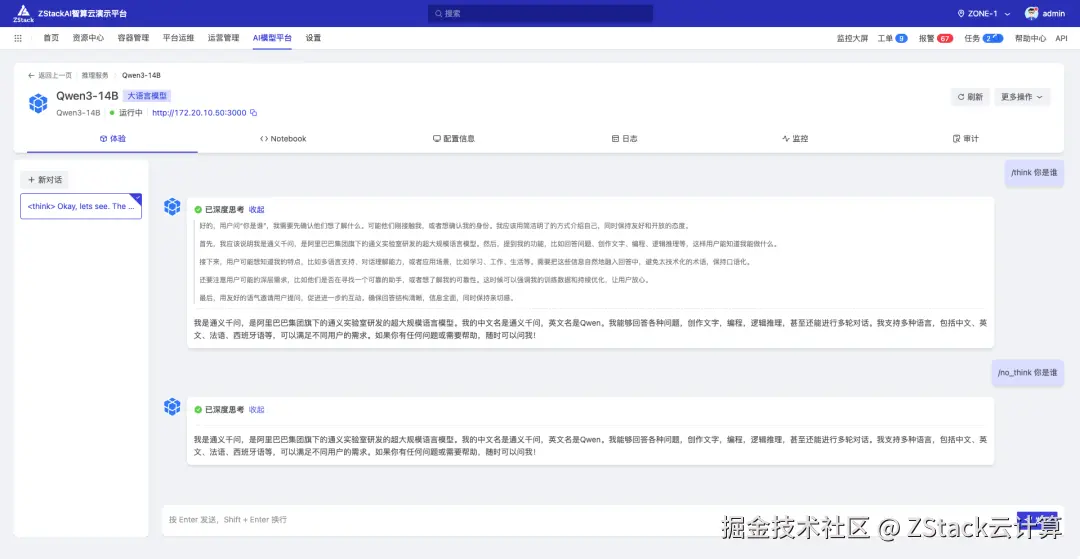Click the admin user avatar
The height and width of the screenshot is (559, 1080).
tap(1031, 13)
